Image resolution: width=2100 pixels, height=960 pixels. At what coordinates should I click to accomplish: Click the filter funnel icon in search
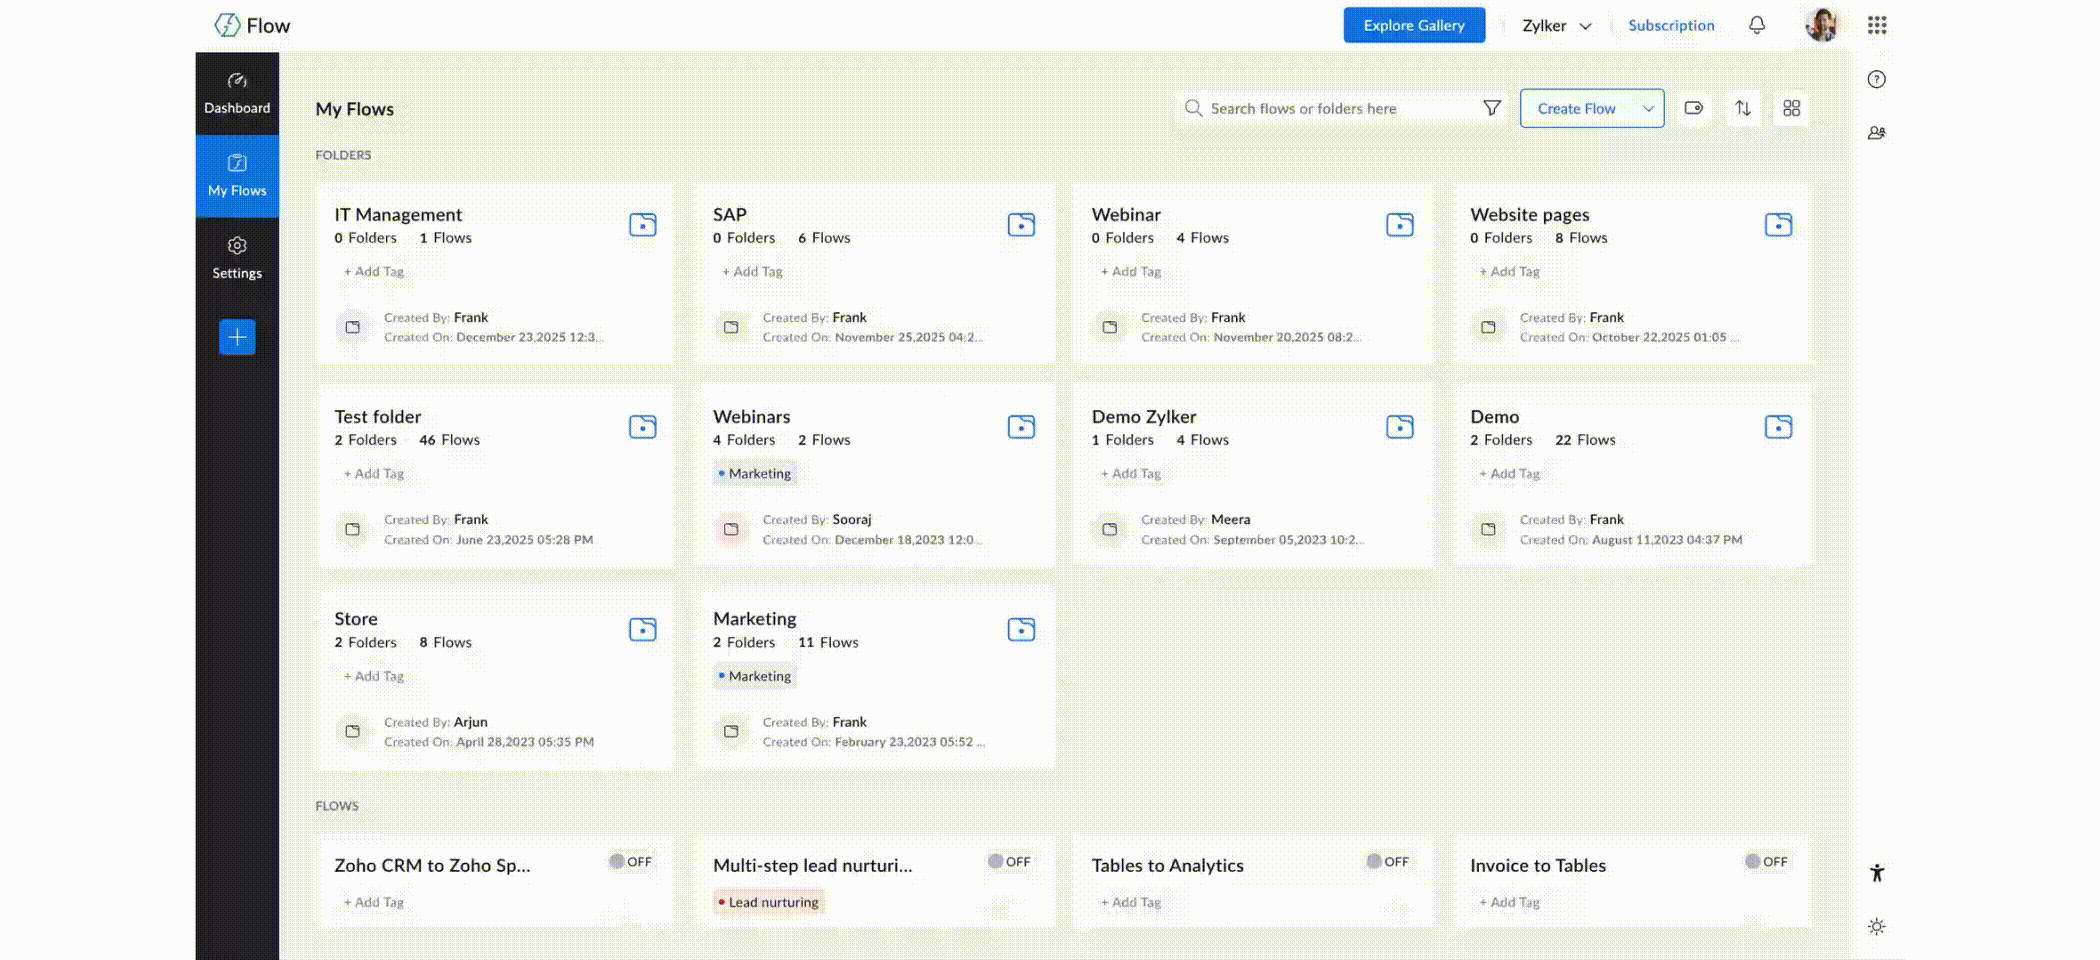pyautogui.click(x=1491, y=108)
